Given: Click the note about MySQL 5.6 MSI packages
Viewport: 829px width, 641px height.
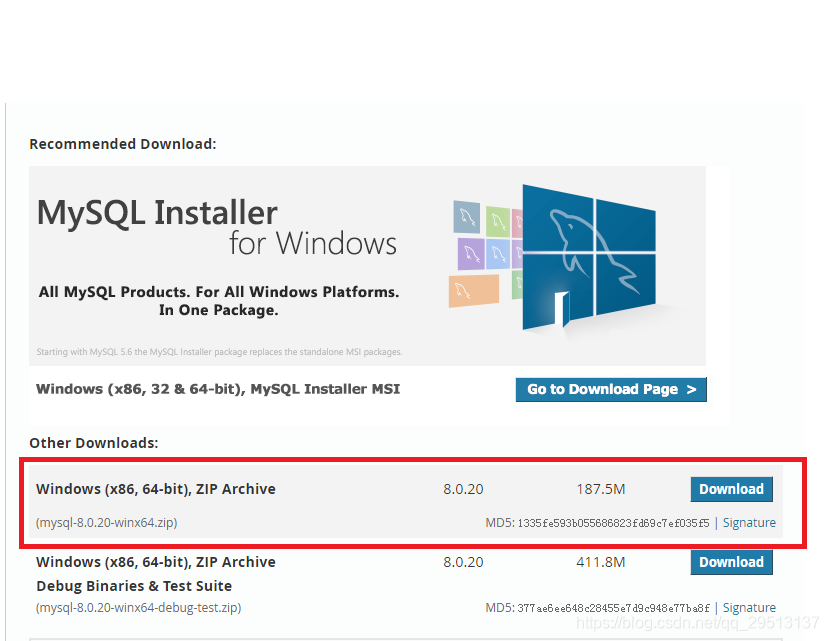Looking at the screenshot, I should [x=219, y=352].
